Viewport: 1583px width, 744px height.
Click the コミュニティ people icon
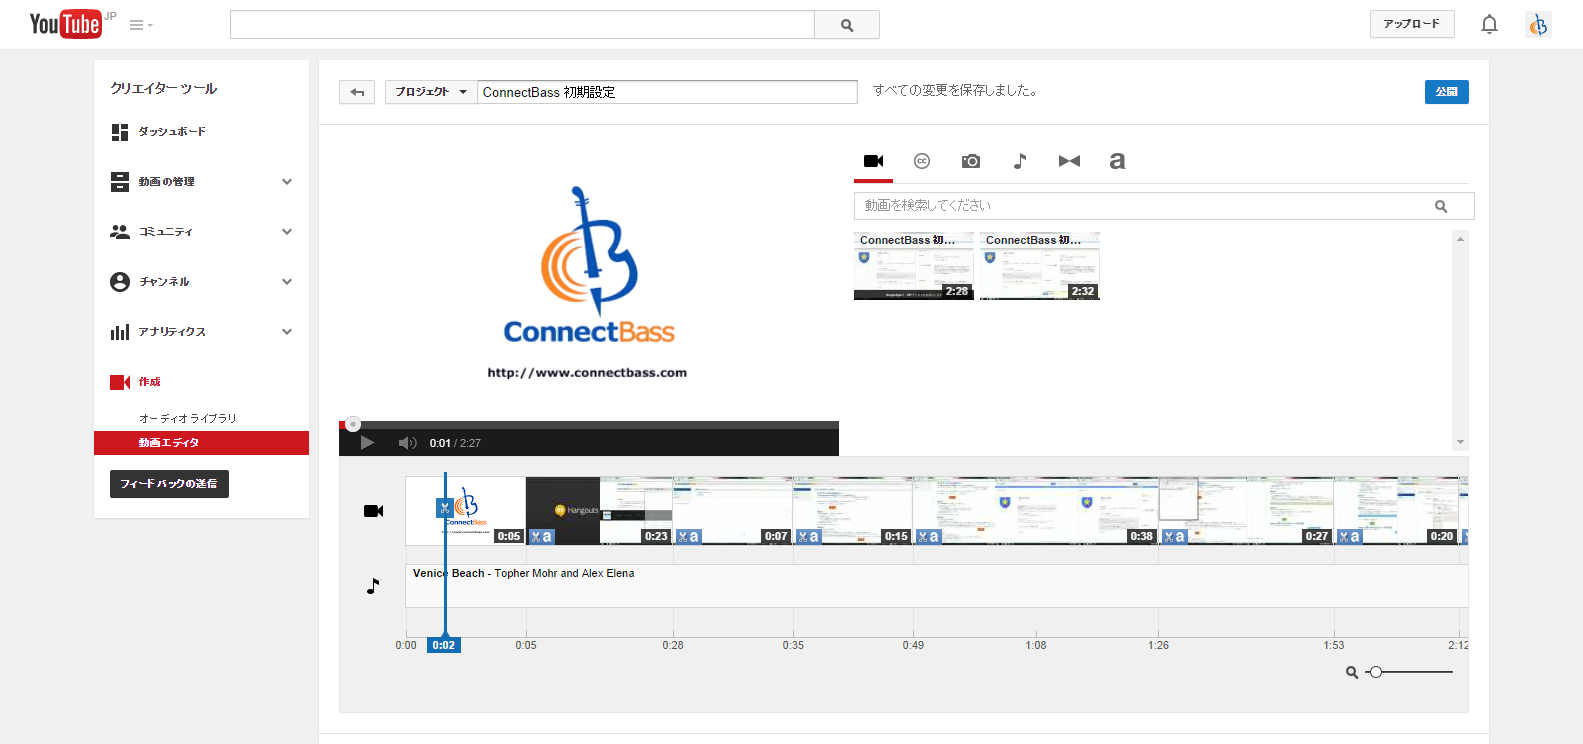(x=120, y=232)
